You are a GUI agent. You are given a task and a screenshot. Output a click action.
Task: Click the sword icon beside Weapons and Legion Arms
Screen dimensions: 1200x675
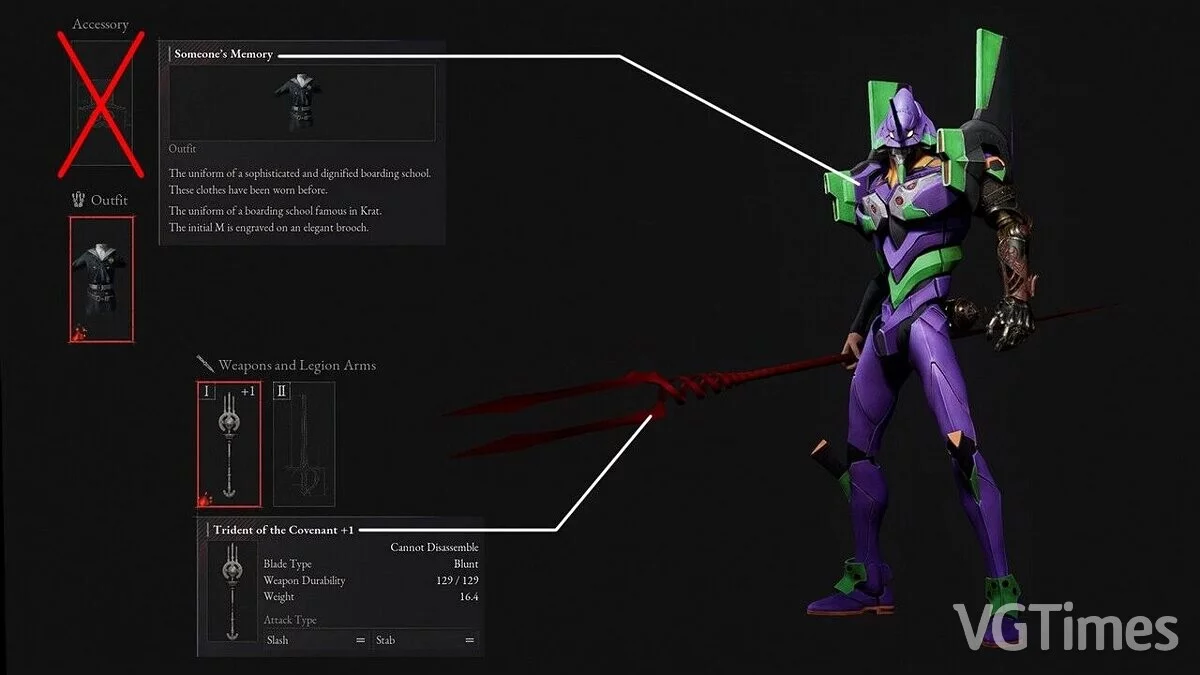[x=206, y=365]
